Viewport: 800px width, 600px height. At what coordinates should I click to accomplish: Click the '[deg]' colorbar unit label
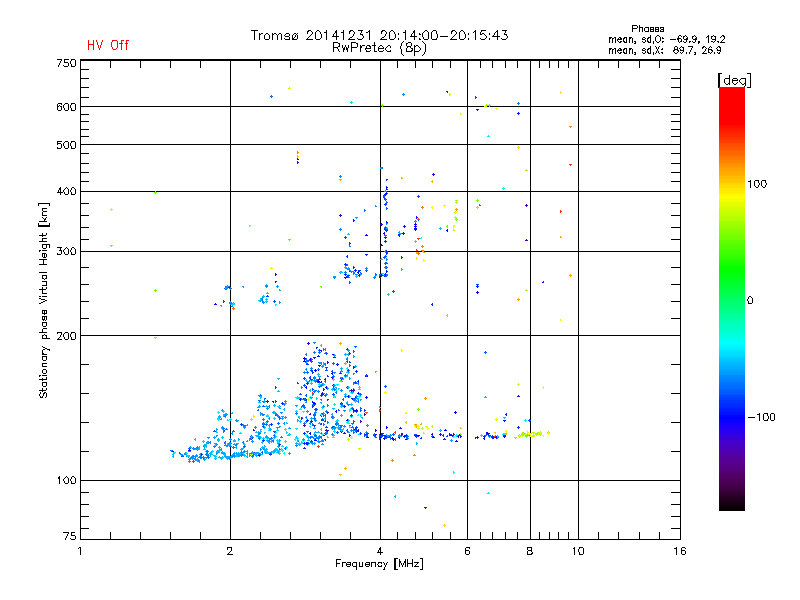point(734,80)
